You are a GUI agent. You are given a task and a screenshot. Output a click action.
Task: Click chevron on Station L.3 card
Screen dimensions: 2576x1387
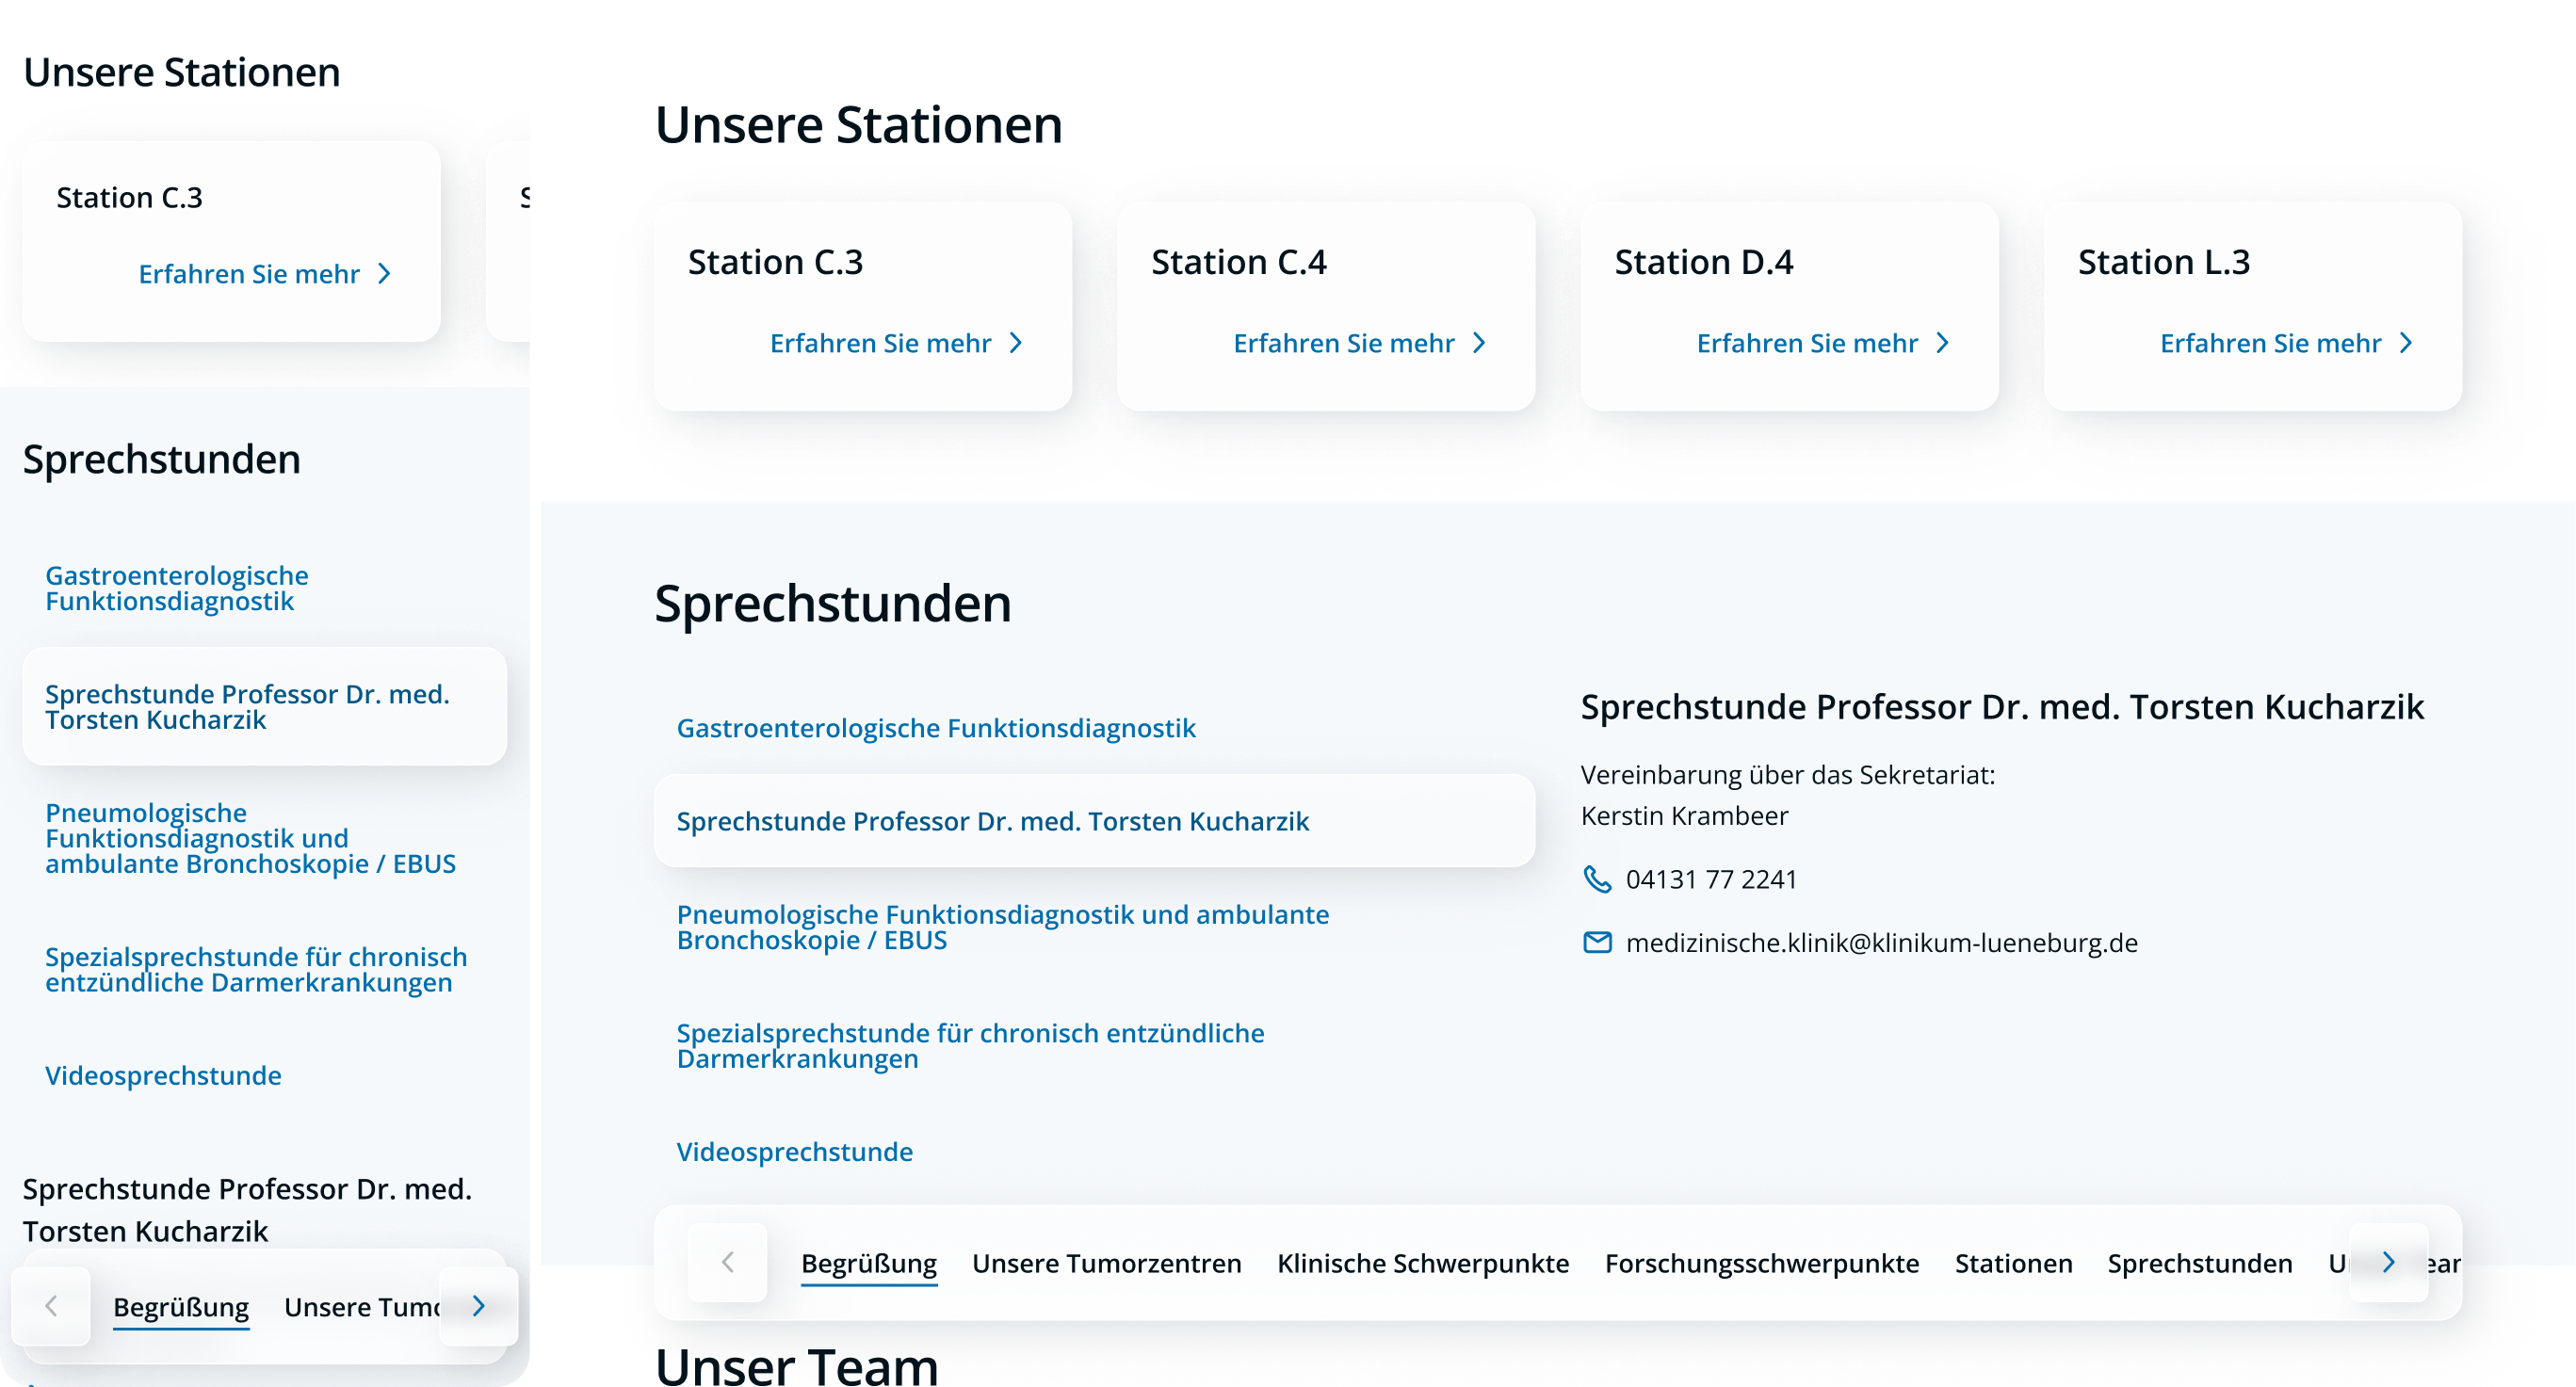click(2406, 343)
